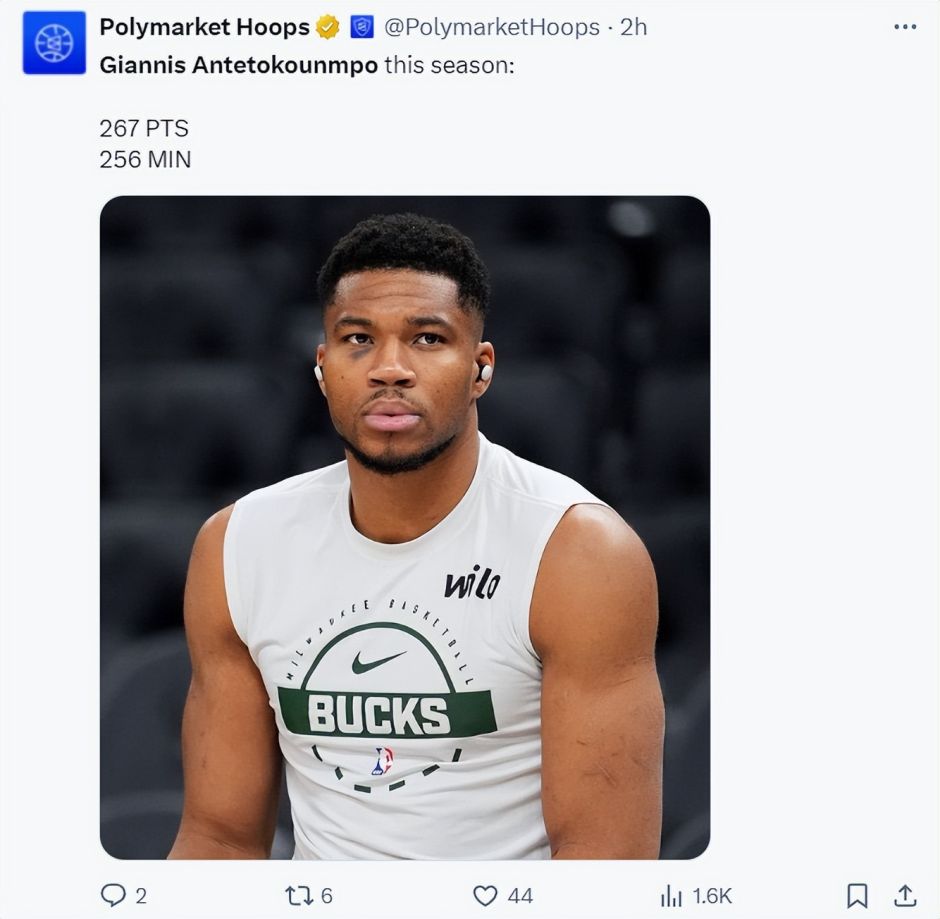Click the 1.6K views count
This screenshot has width=940, height=919.
click(712, 896)
